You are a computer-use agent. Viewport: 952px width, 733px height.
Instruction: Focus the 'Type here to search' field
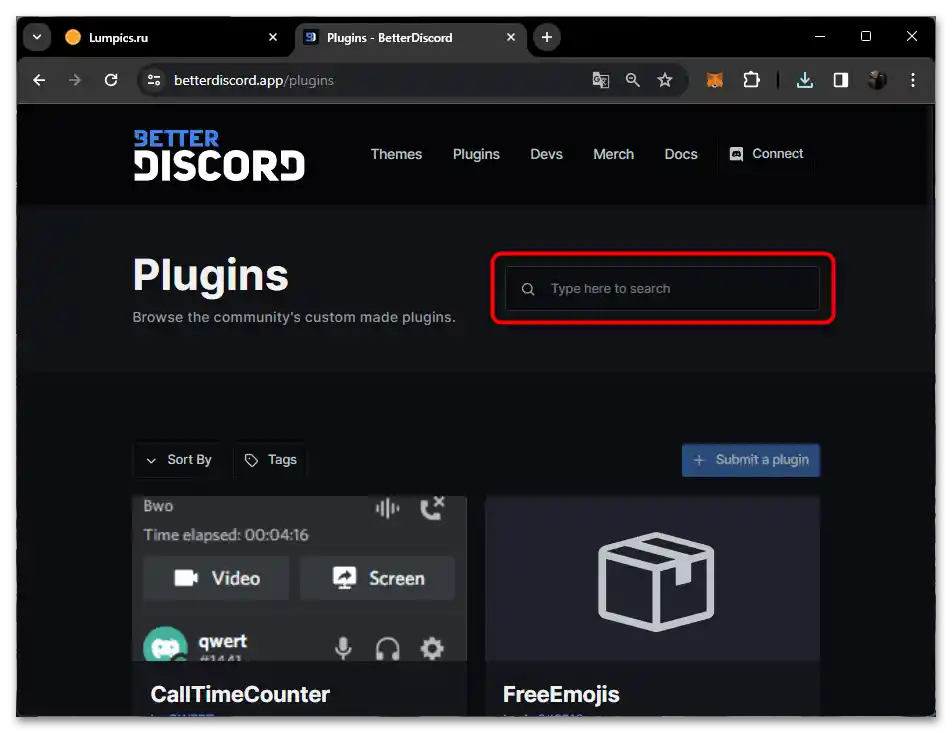click(x=662, y=288)
